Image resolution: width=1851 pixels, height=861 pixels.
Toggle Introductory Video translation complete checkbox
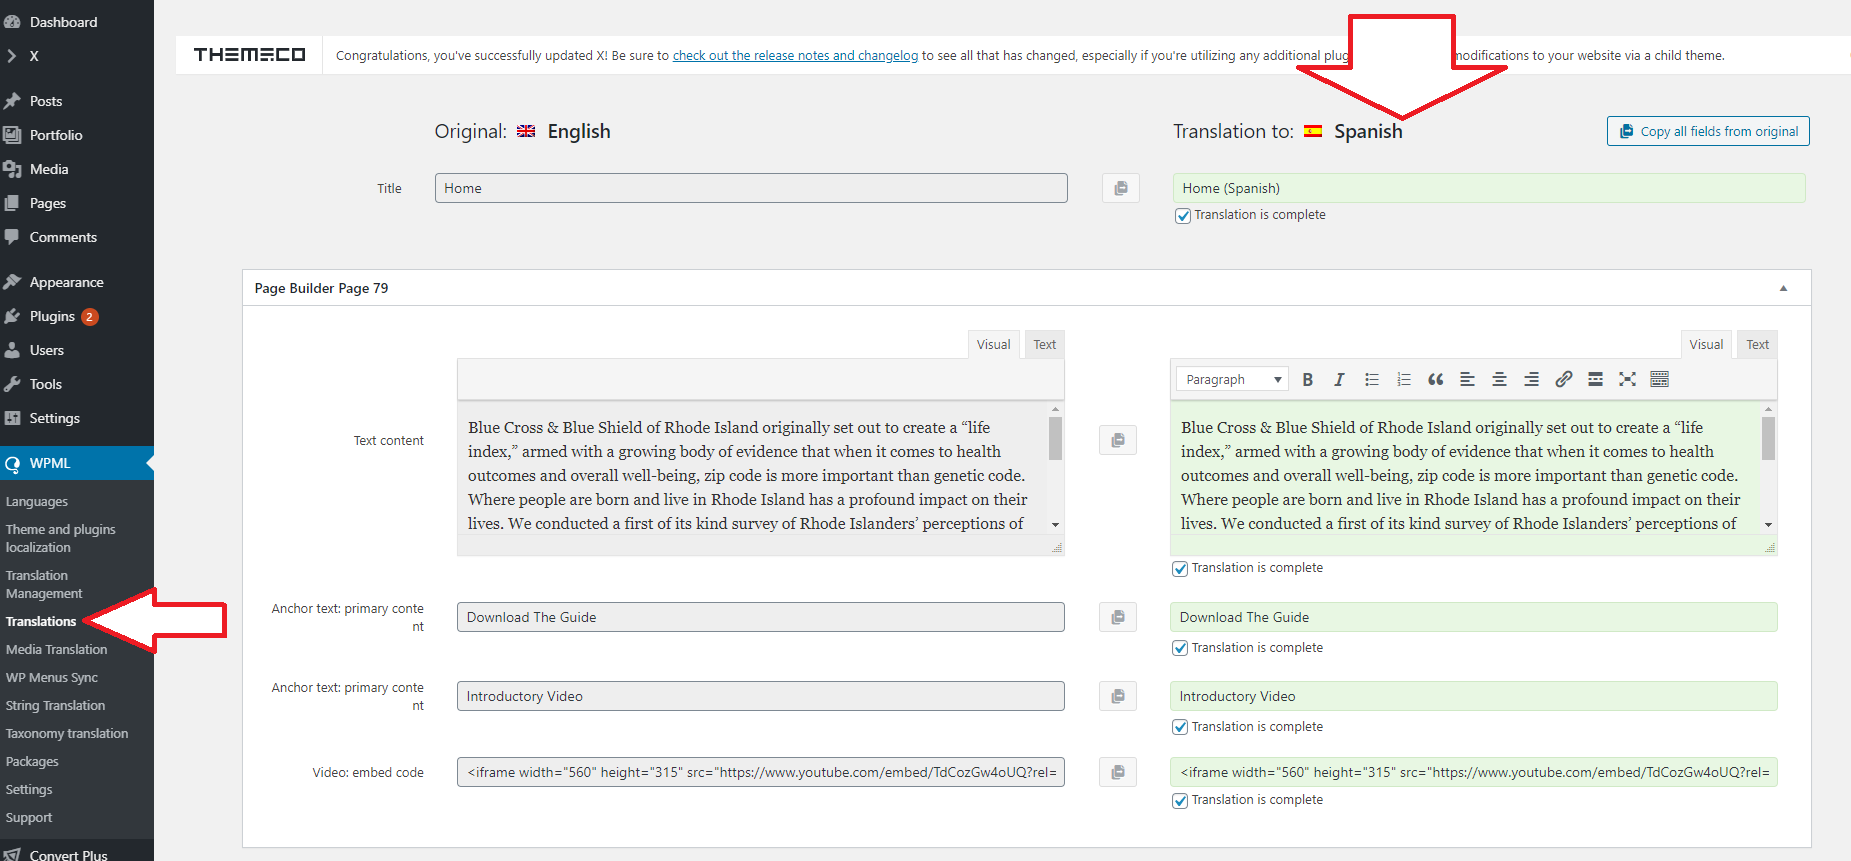pyautogui.click(x=1180, y=727)
